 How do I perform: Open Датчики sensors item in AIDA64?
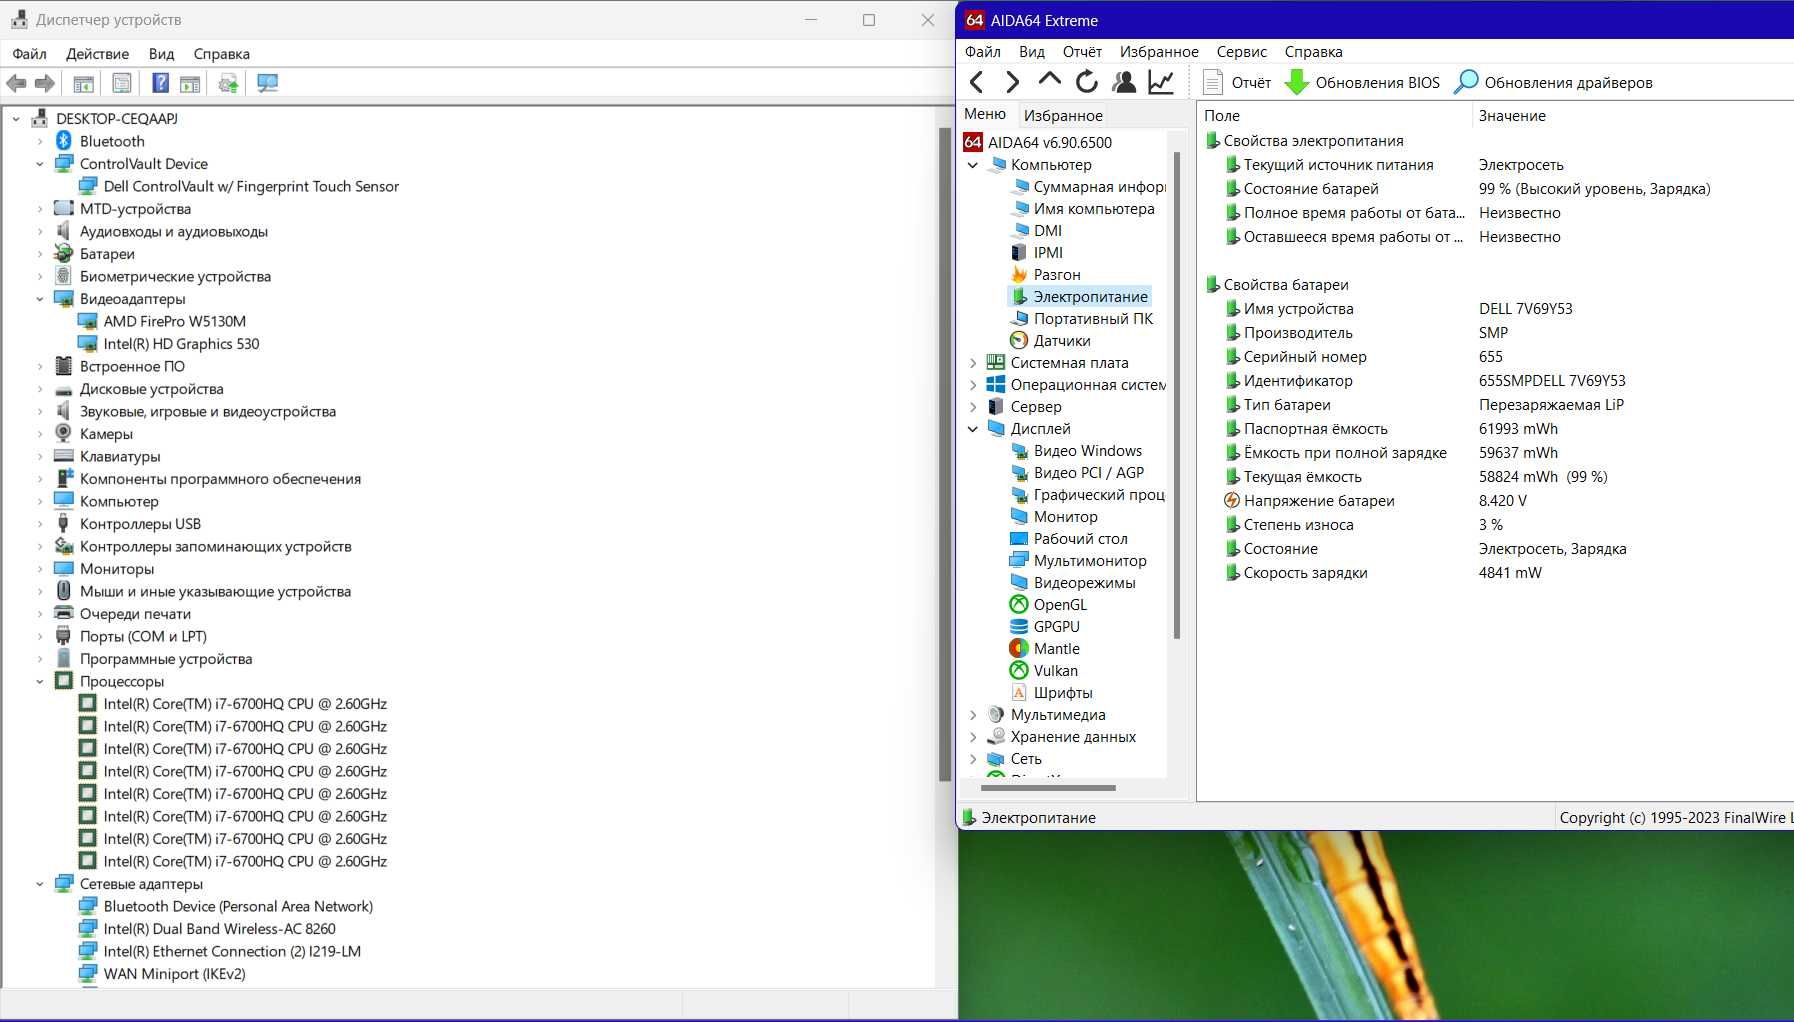(1062, 340)
